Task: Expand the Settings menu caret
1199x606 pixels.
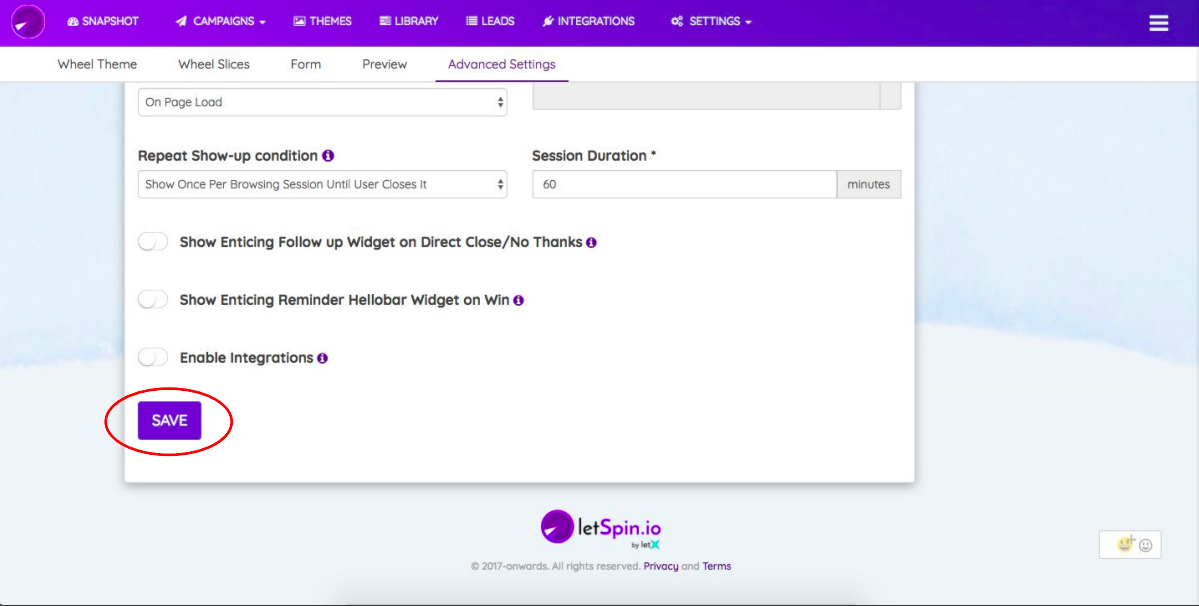Action: point(748,22)
